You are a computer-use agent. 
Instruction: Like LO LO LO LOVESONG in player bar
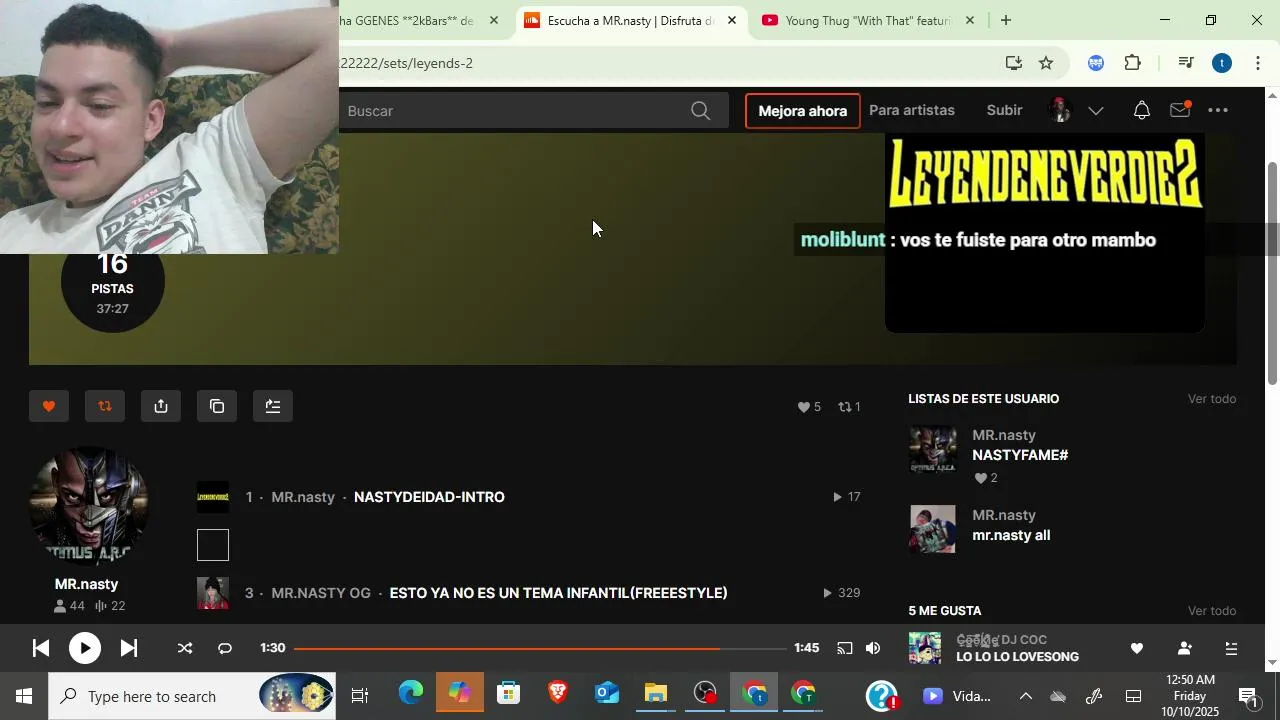[1137, 648]
